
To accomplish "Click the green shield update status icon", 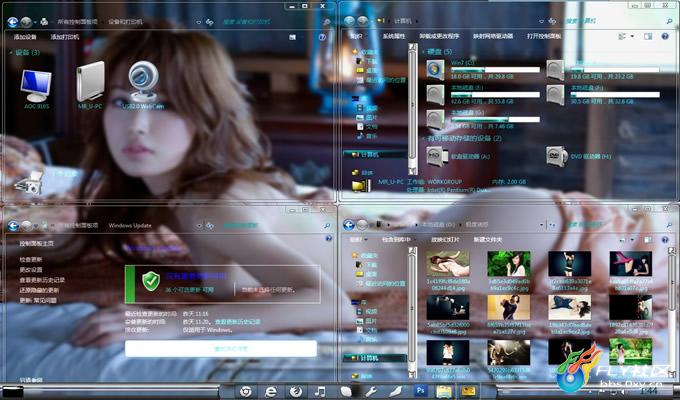I will click(151, 281).
